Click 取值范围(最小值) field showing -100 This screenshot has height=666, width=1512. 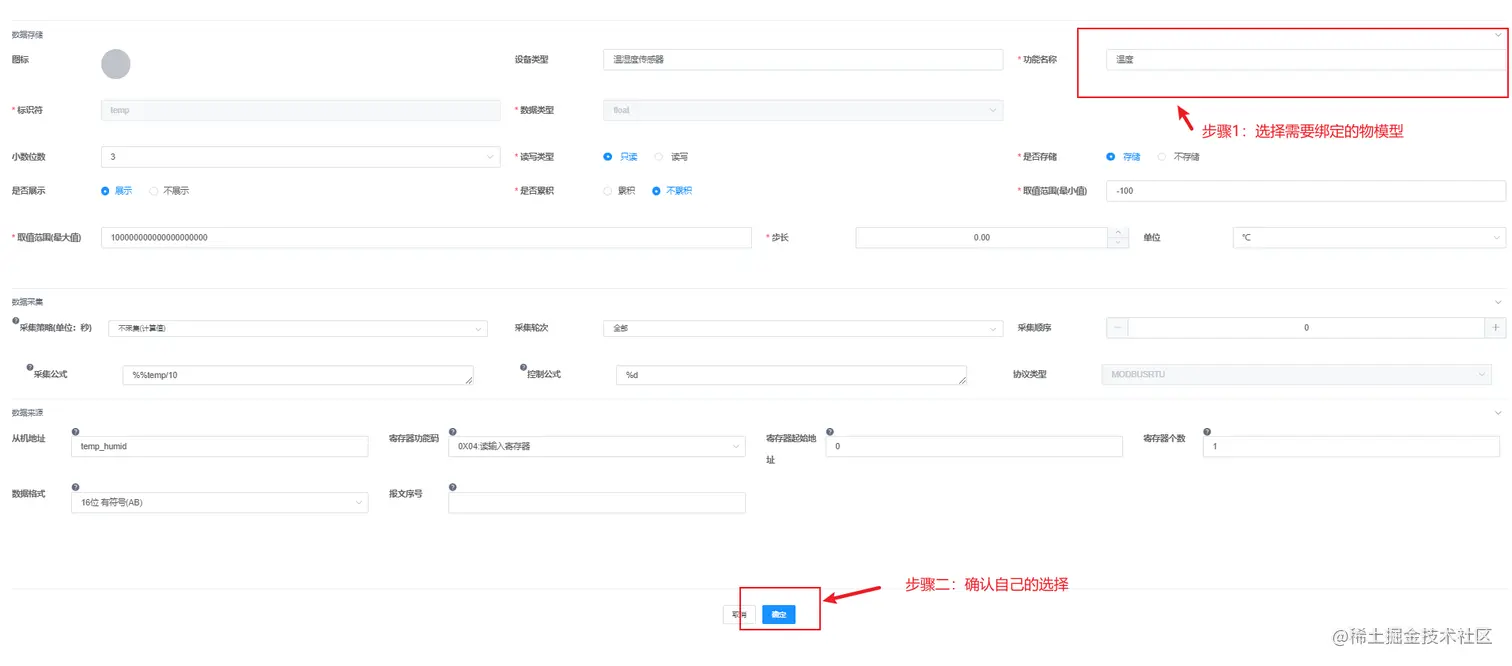coord(1306,190)
